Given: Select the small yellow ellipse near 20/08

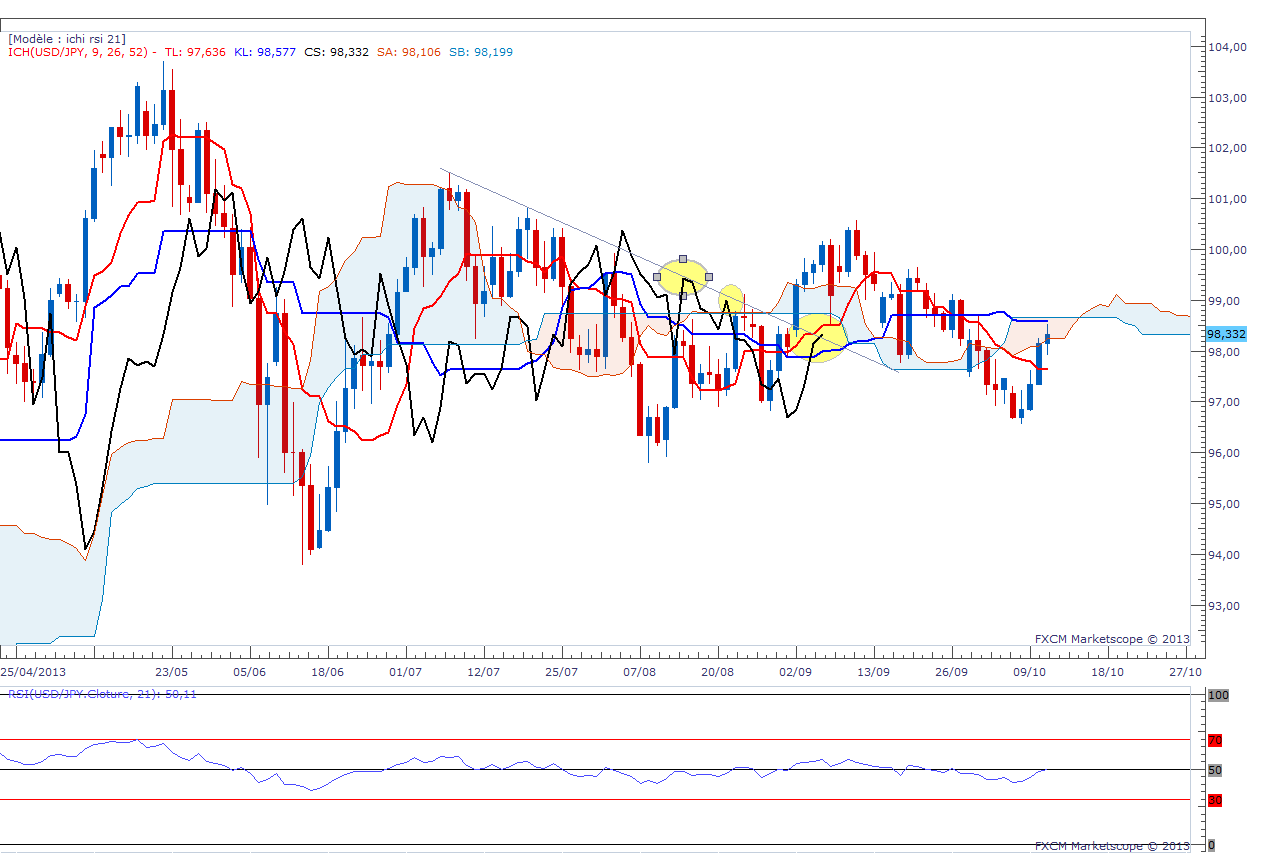Looking at the screenshot, I should pos(732,298).
